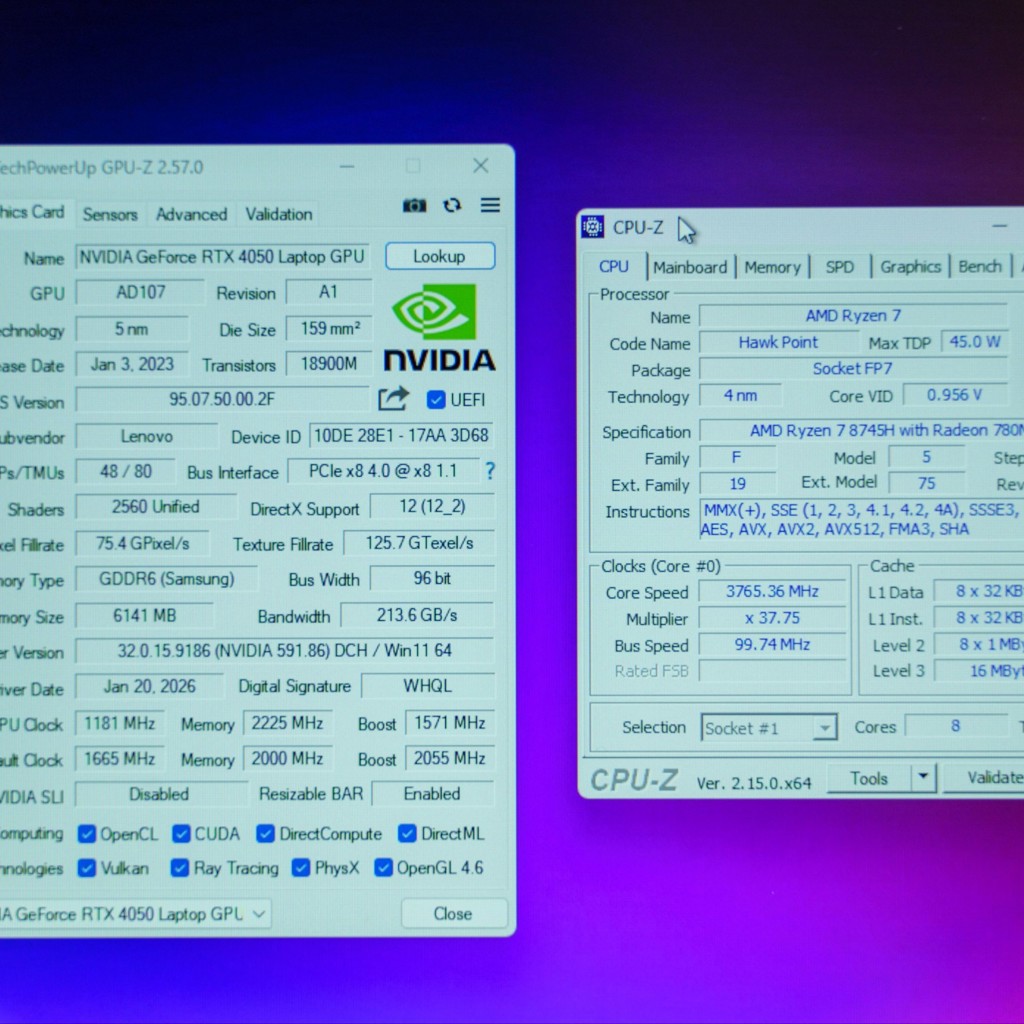Click the NVIDIA logo in GPU-Z
The image size is (1024, 1024).
pyautogui.click(x=439, y=328)
